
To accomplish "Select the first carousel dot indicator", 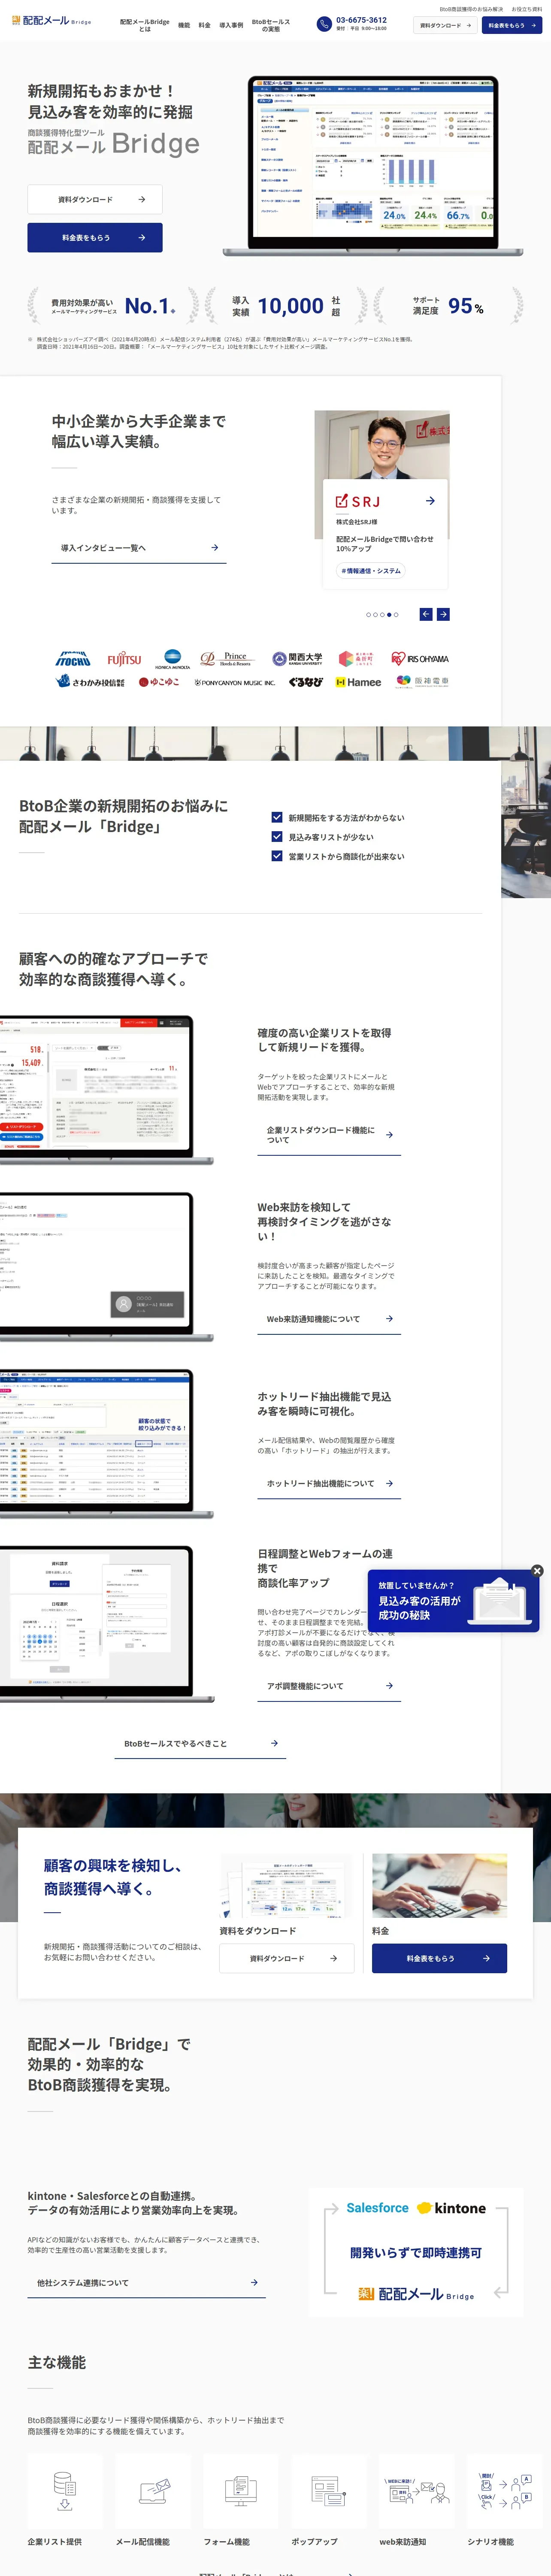I will 368,615.
